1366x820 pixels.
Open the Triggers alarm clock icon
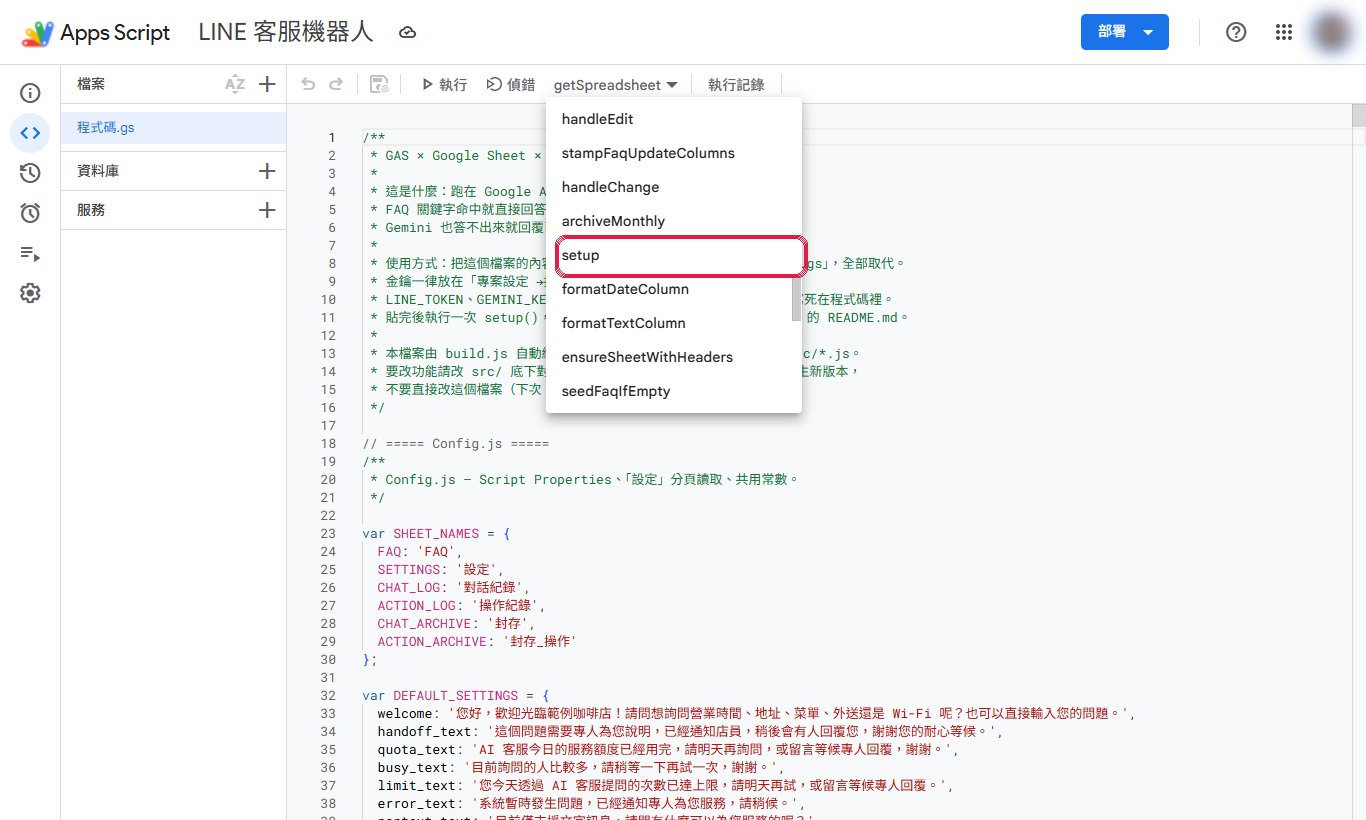[x=30, y=213]
